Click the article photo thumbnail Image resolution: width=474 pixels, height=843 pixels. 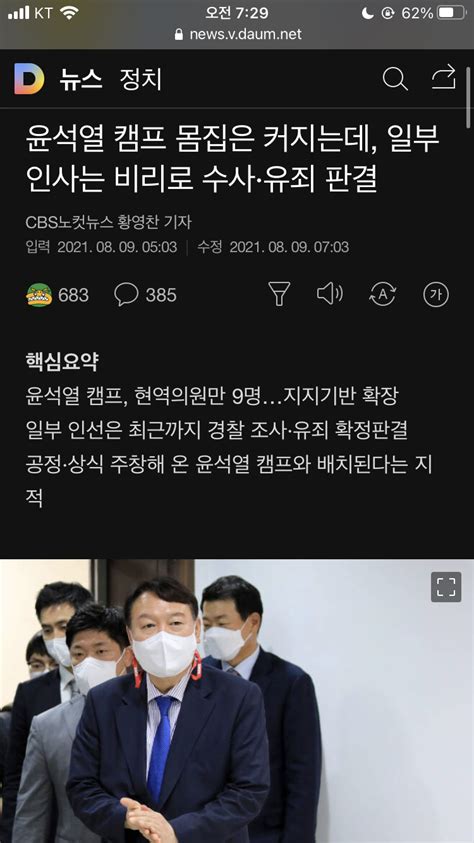(x=237, y=701)
